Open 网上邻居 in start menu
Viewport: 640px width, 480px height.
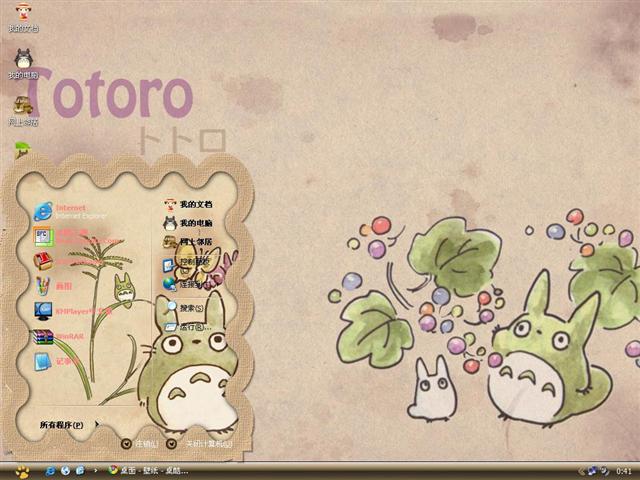coord(188,242)
